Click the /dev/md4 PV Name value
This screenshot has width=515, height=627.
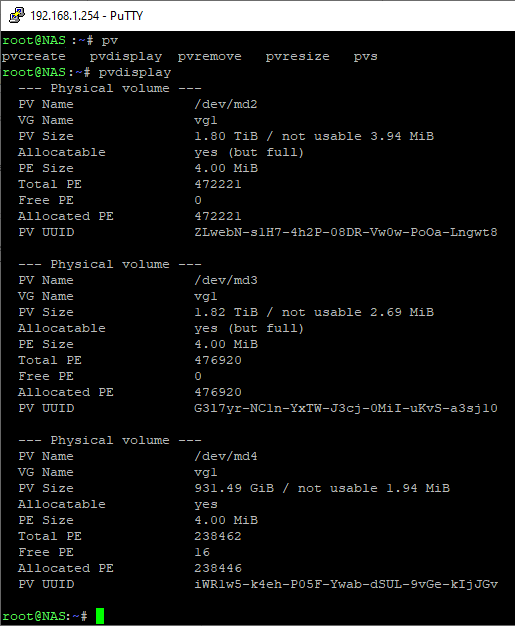(226, 456)
